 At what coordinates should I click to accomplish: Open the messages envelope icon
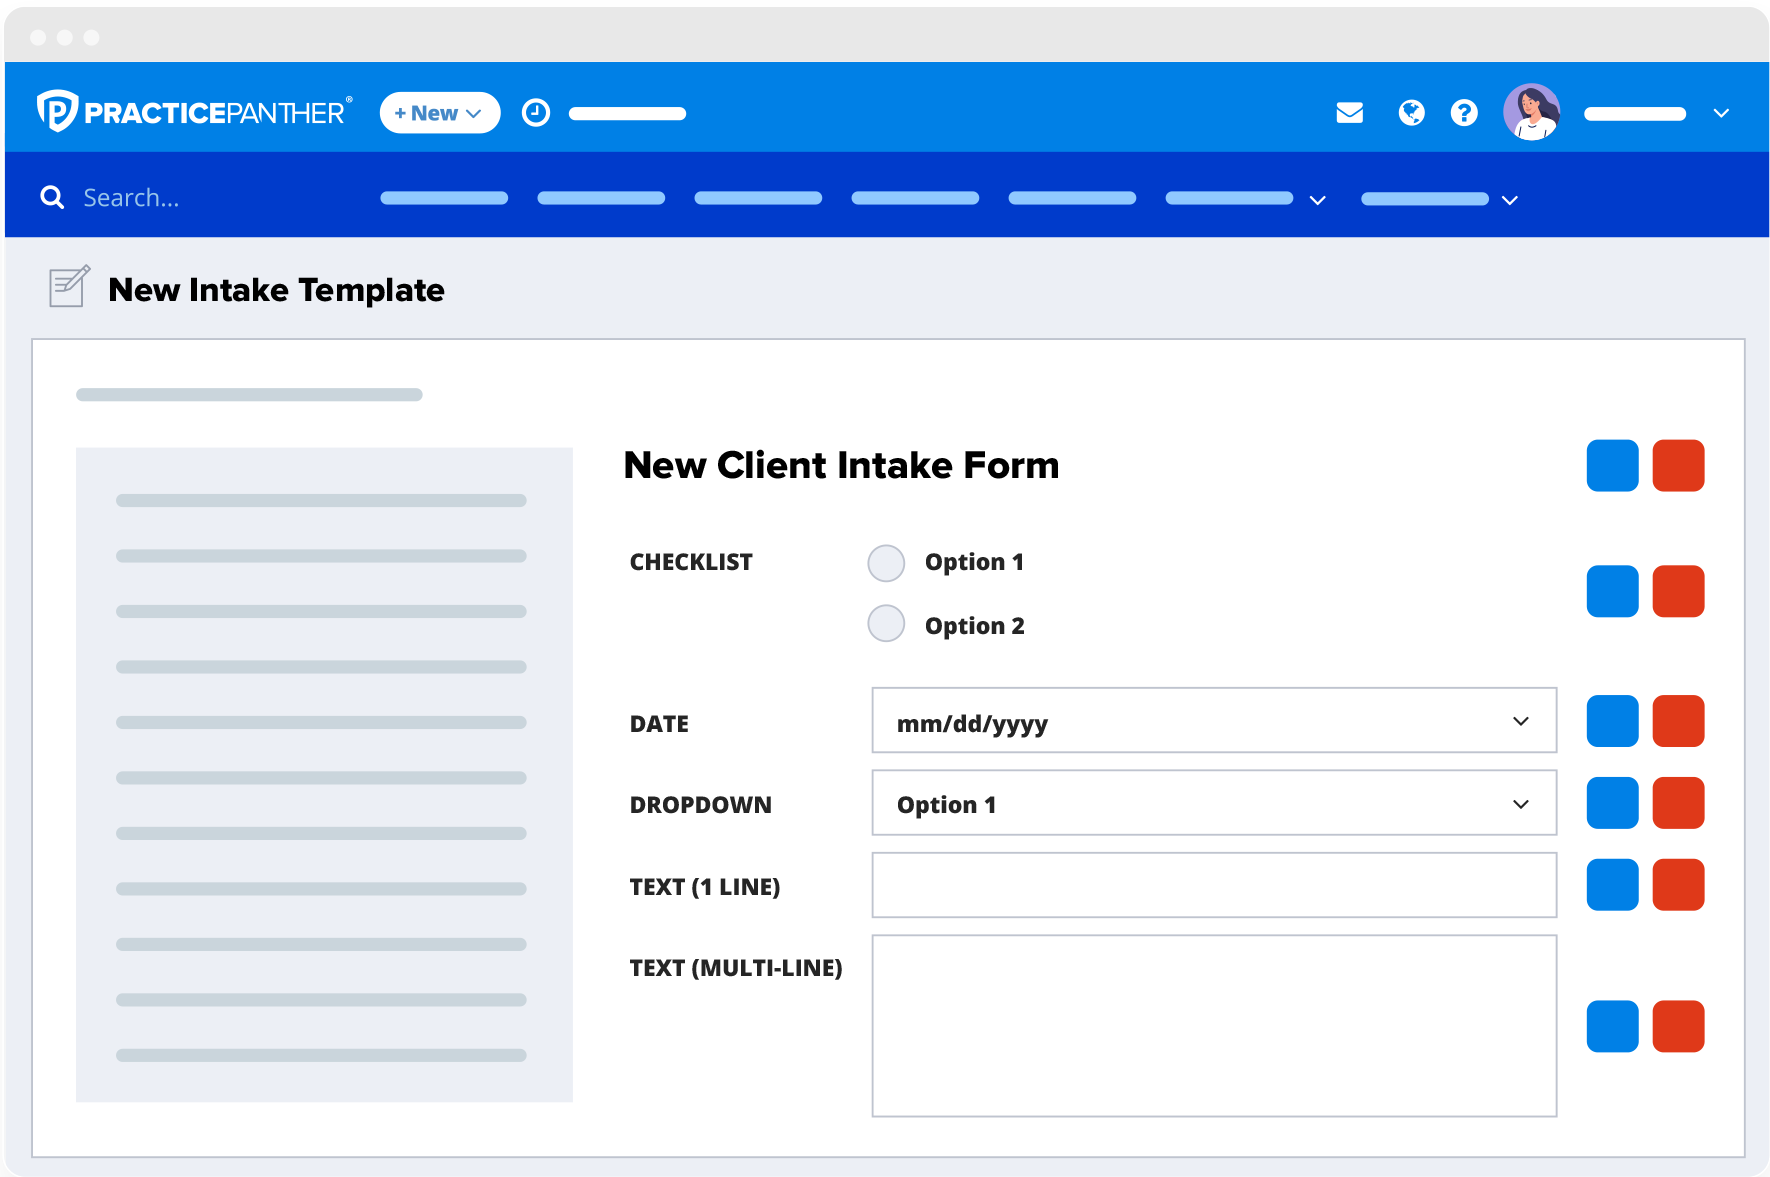pyautogui.click(x=1350, y=113)
